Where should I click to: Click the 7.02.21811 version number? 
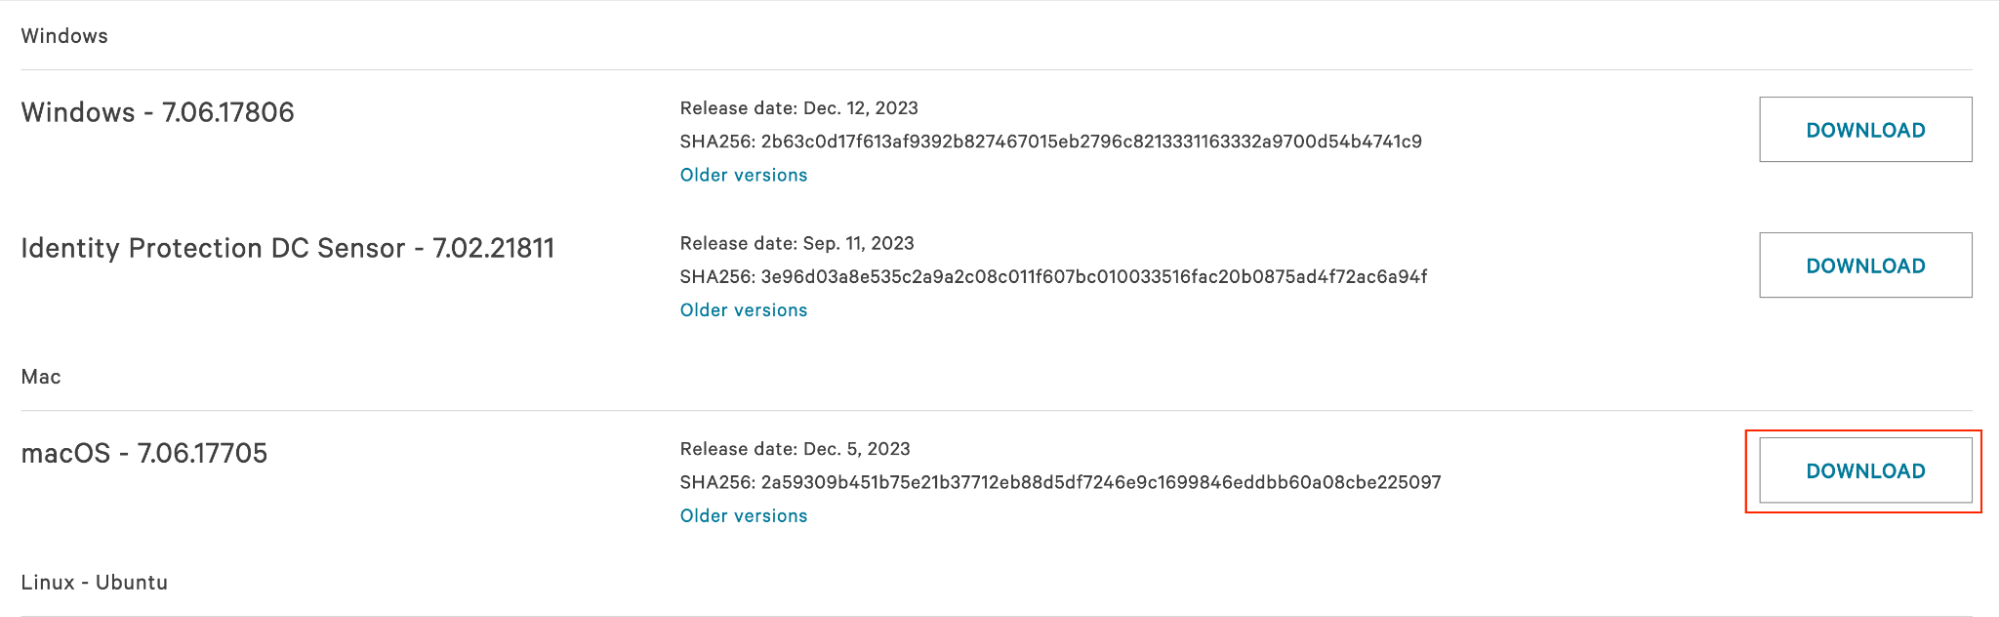[493, 248]
